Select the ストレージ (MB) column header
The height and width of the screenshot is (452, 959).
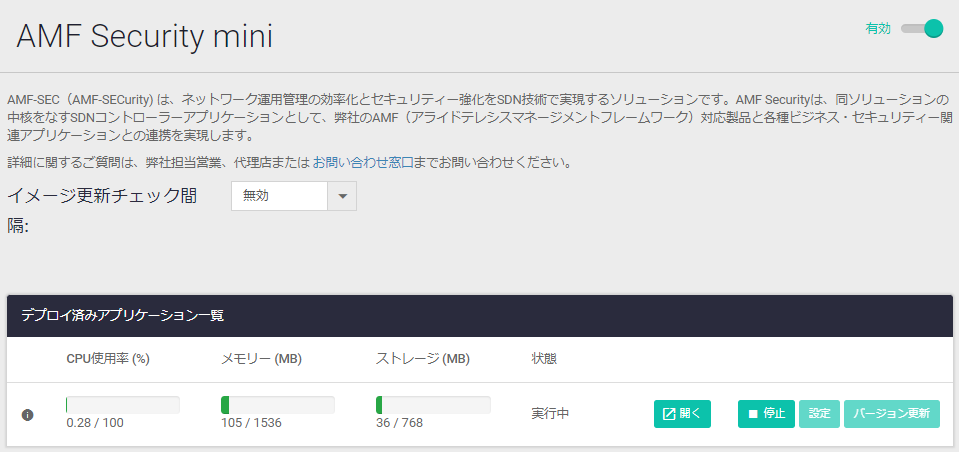pos(423,359)
